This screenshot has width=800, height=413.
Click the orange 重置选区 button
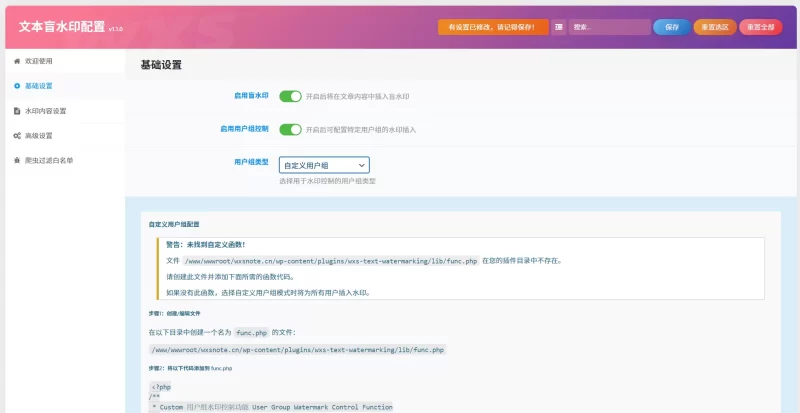coord(715,27)
